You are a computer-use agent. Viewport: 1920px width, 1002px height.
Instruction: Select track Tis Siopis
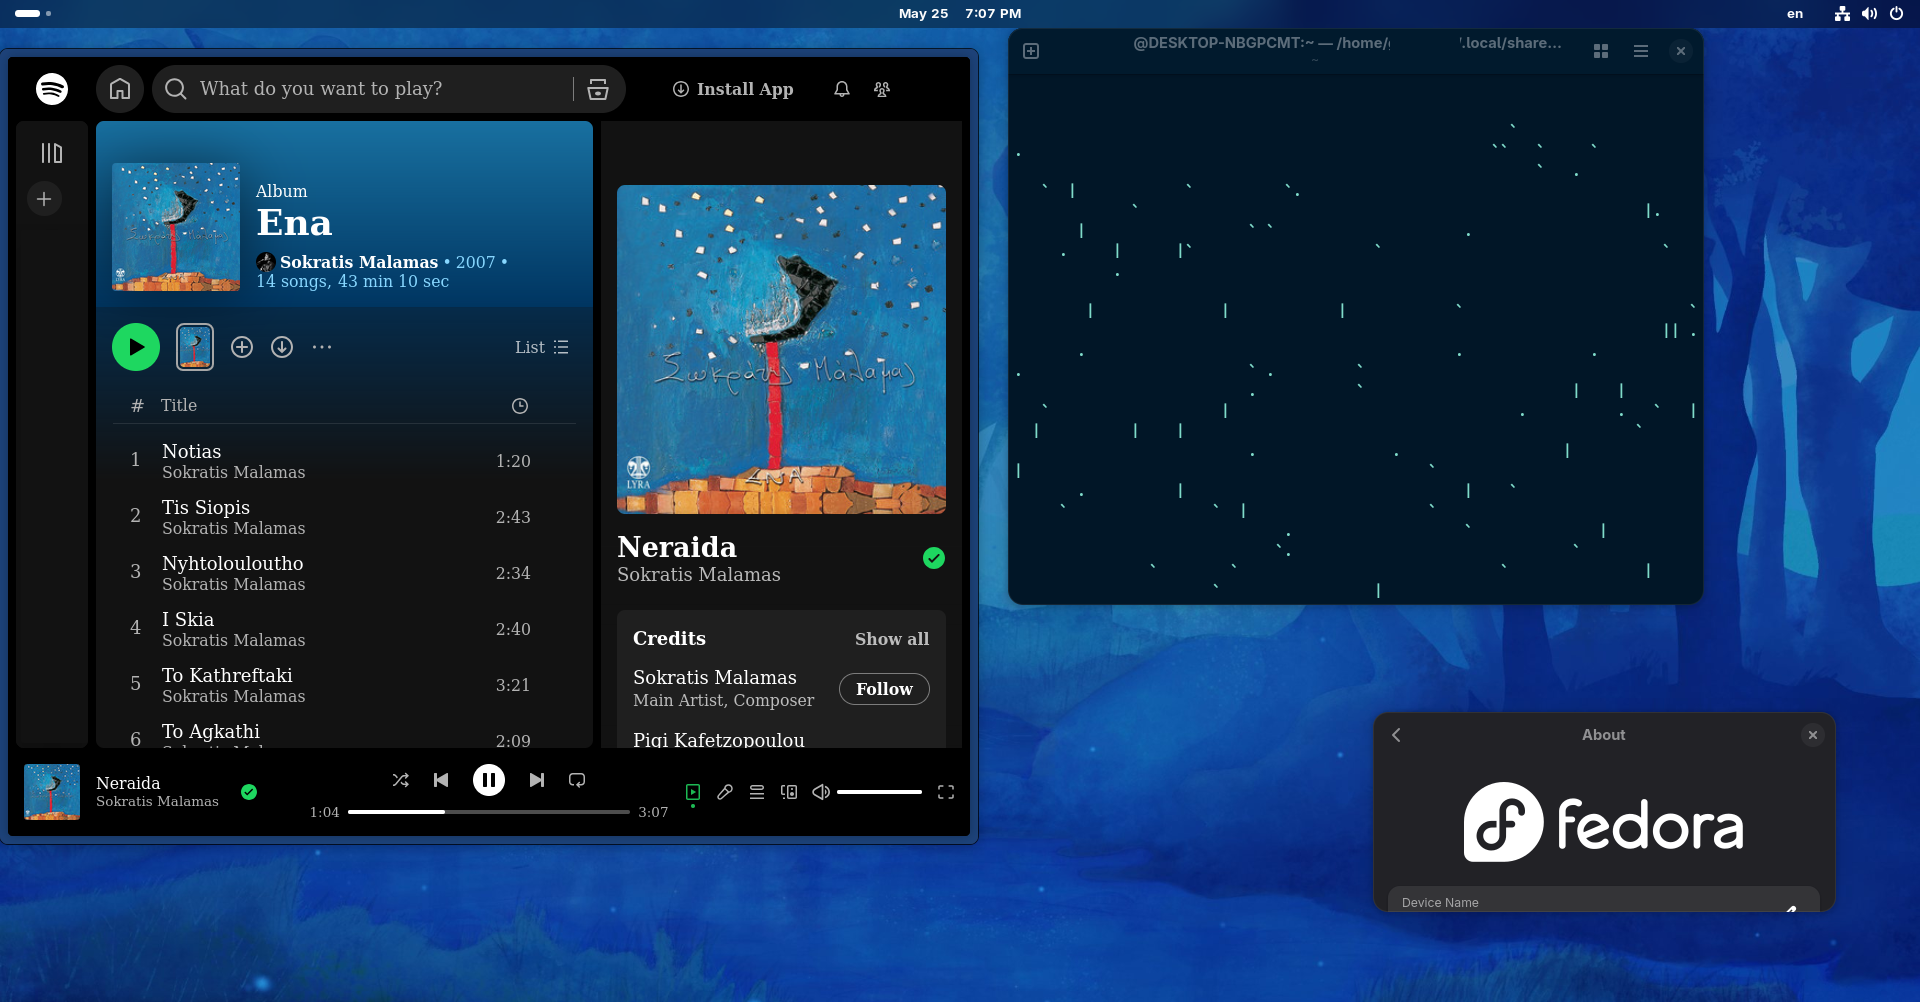pos(344,517)
